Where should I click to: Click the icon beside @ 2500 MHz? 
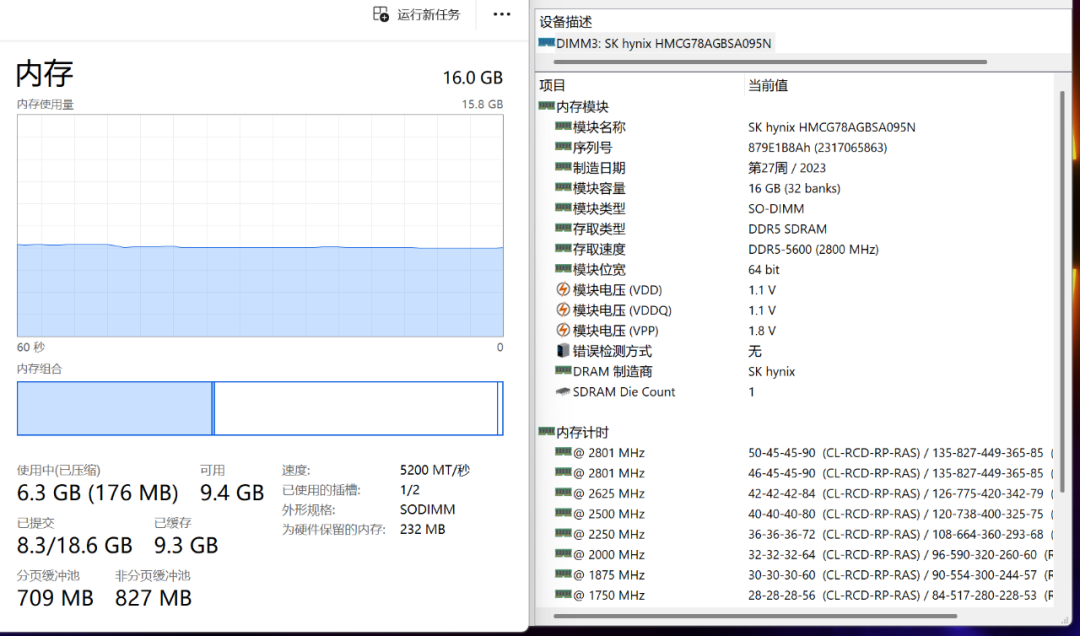point(563,513)
